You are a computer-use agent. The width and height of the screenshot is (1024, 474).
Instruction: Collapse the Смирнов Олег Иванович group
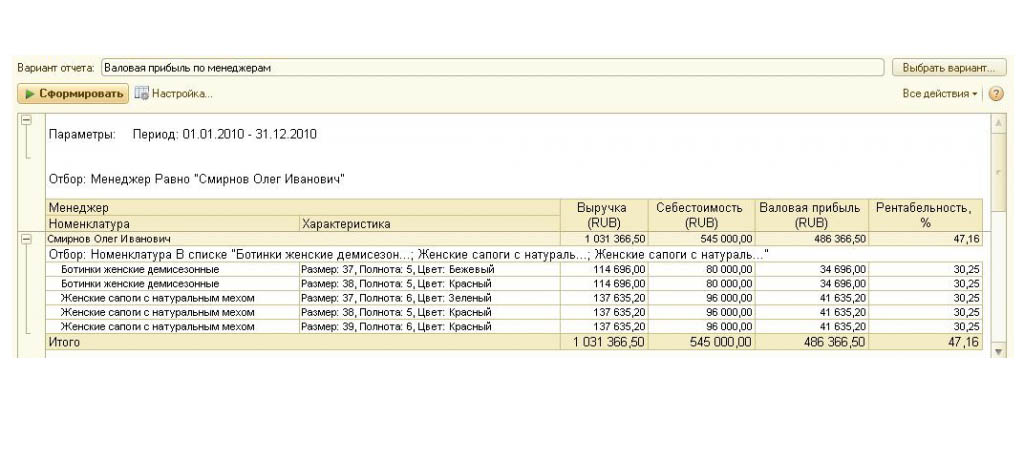tap(26, 240)
